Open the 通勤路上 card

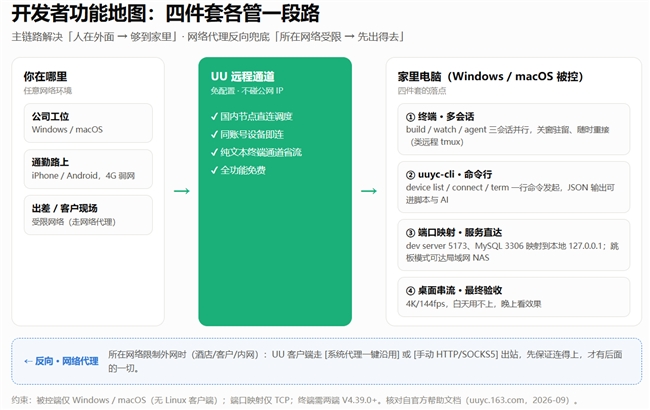88,169
